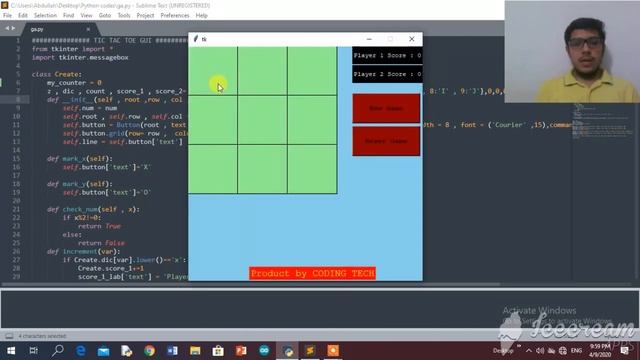640x360 pixels.
Task: Open the Preferences menu
Action: [175, 16]
